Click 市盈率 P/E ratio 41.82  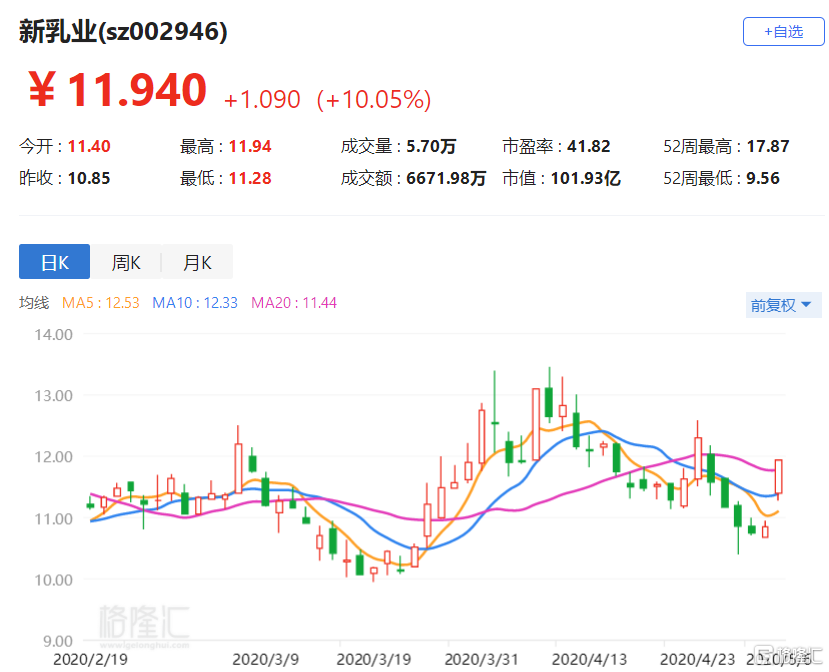[x=588, y=146]
